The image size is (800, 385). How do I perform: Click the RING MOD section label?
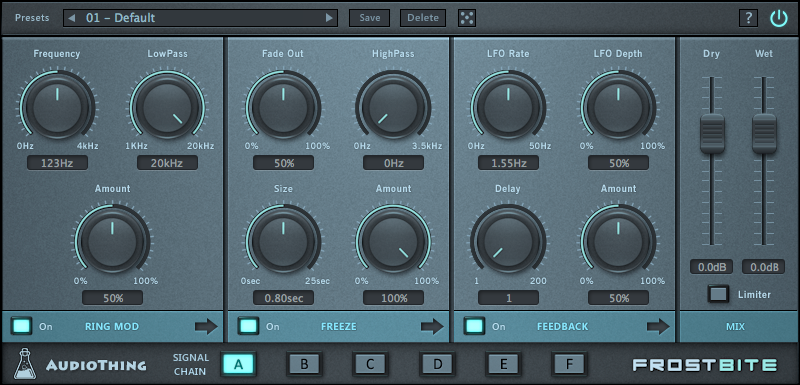[x=112, y=326]
